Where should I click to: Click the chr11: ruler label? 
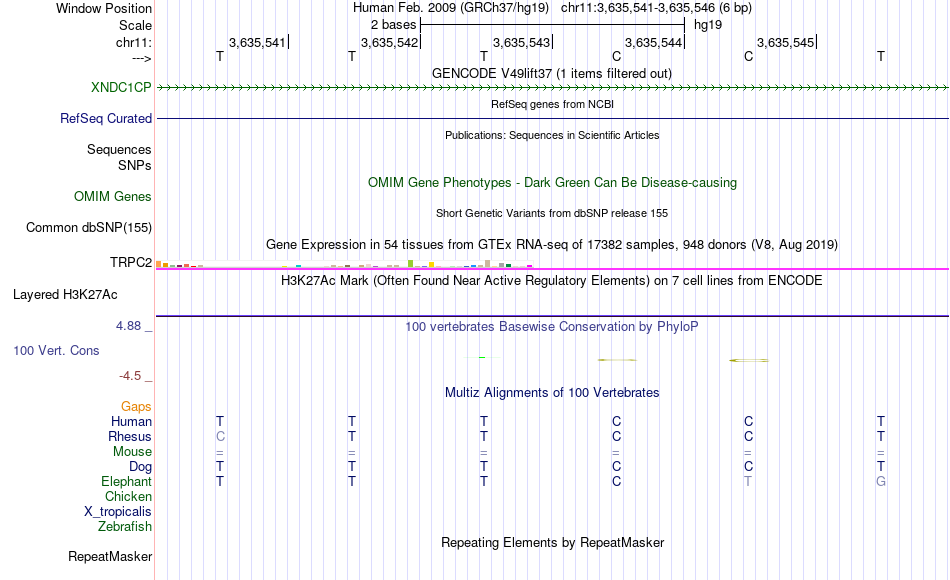point(134,42)
